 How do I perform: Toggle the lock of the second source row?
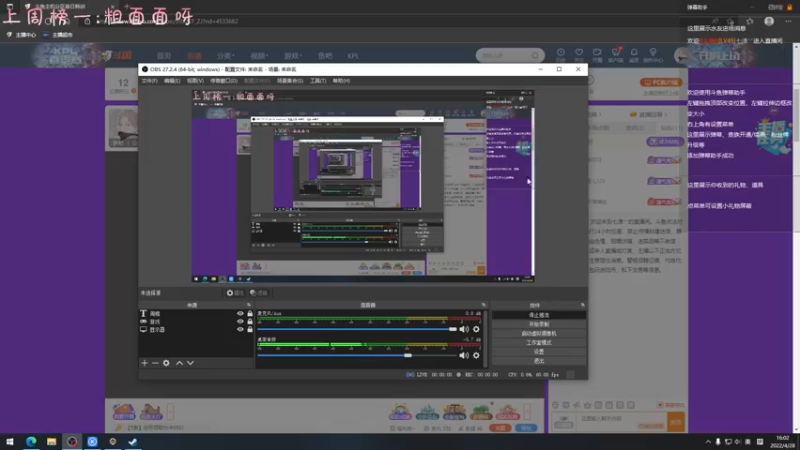click(250, 321)
